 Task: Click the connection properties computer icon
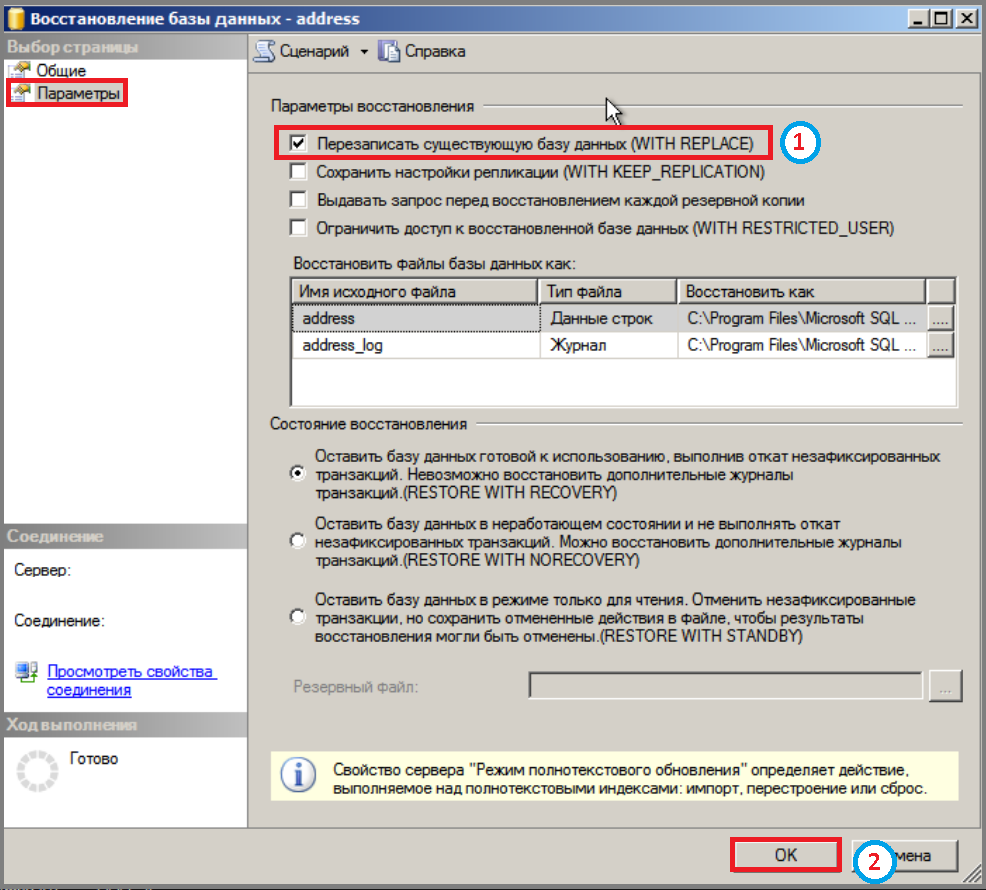click(26, 672)
